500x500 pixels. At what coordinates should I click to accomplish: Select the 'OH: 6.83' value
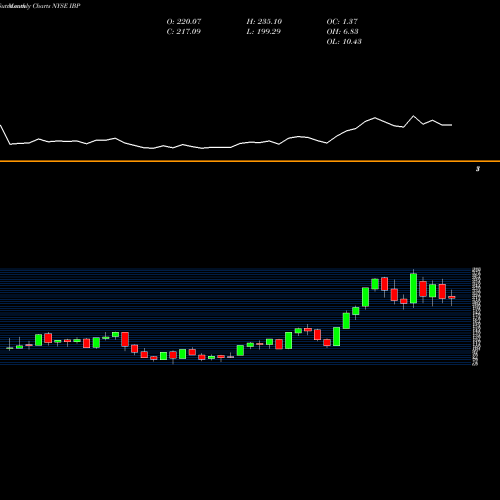[x=342, y=31]
